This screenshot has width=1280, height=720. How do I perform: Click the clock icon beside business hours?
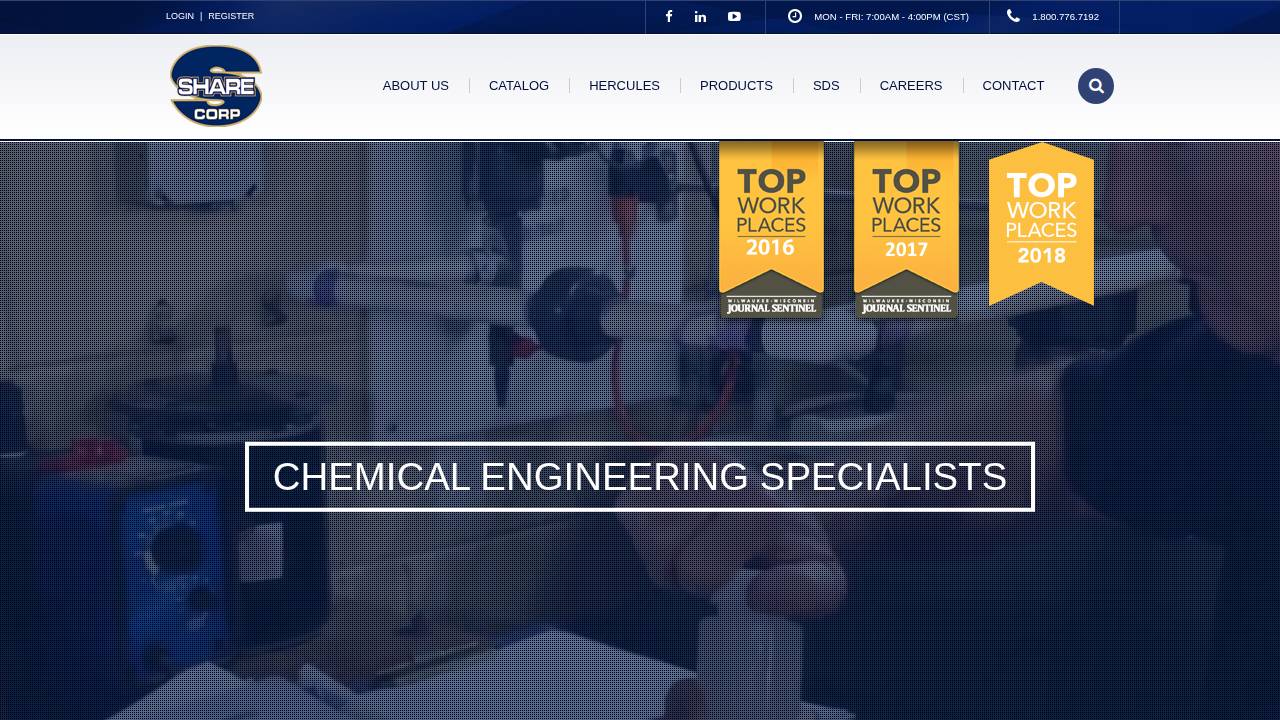(x=795, y=16)
